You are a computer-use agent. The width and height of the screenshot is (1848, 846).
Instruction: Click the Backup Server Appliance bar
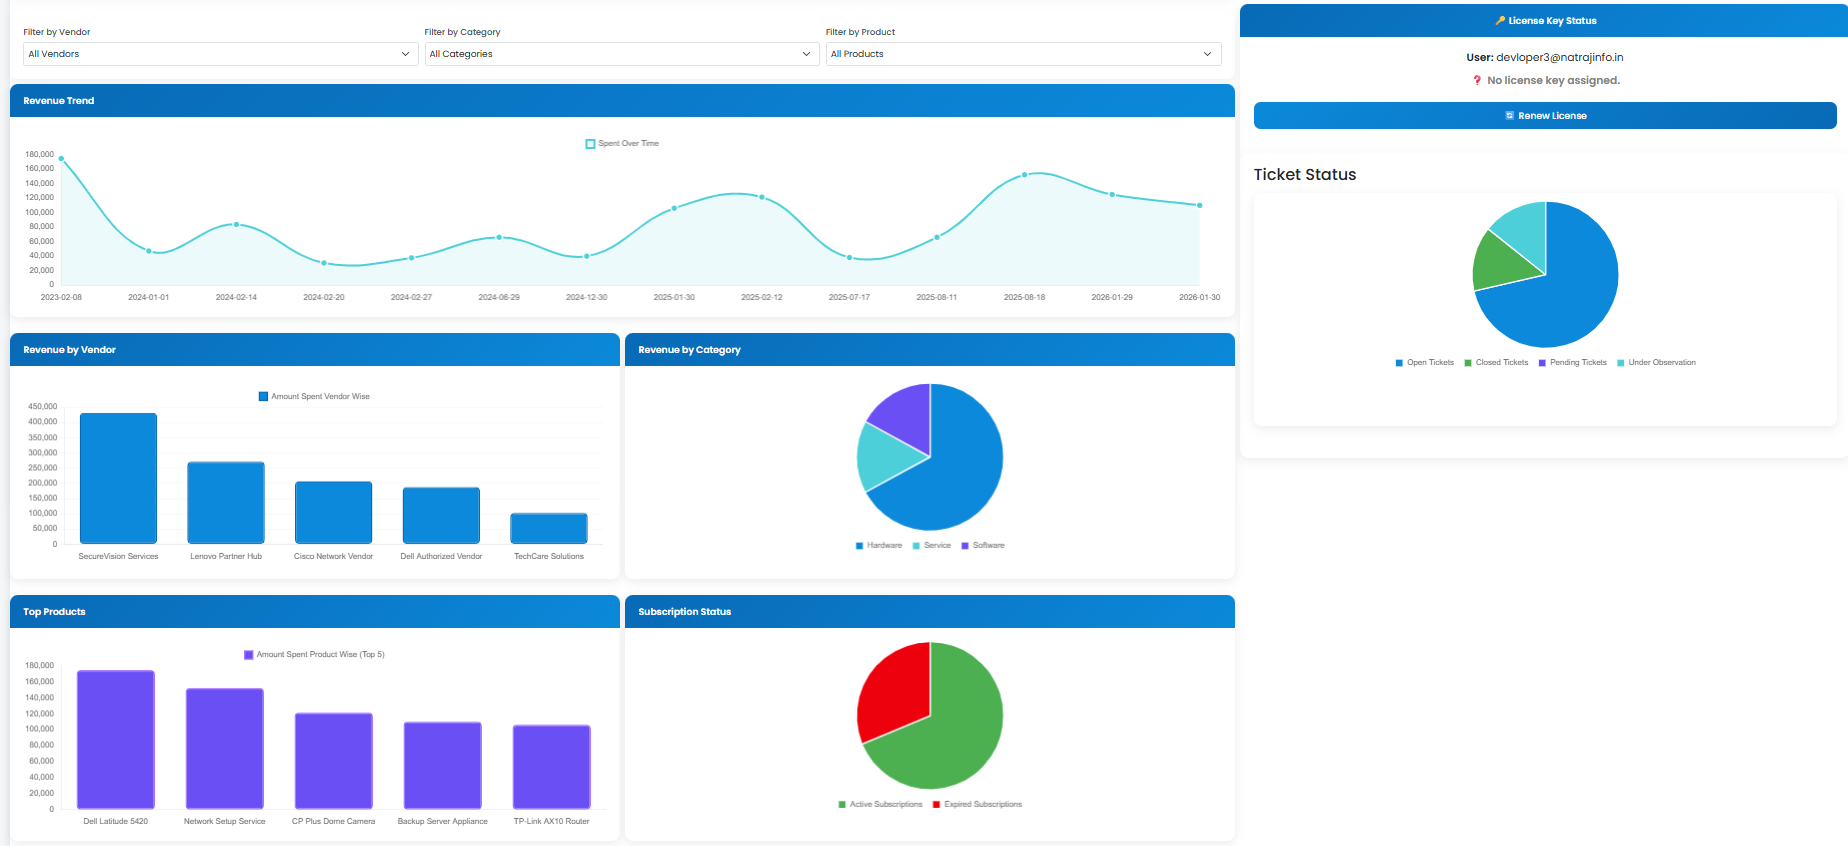(x=443, y=766)
